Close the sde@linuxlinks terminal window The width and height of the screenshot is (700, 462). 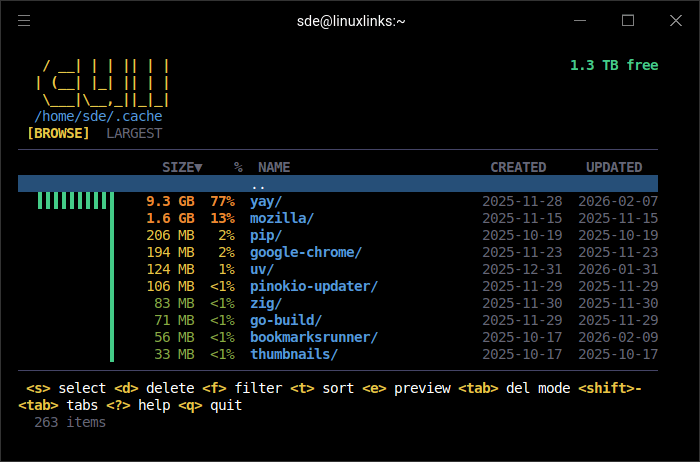click(676, 21)
